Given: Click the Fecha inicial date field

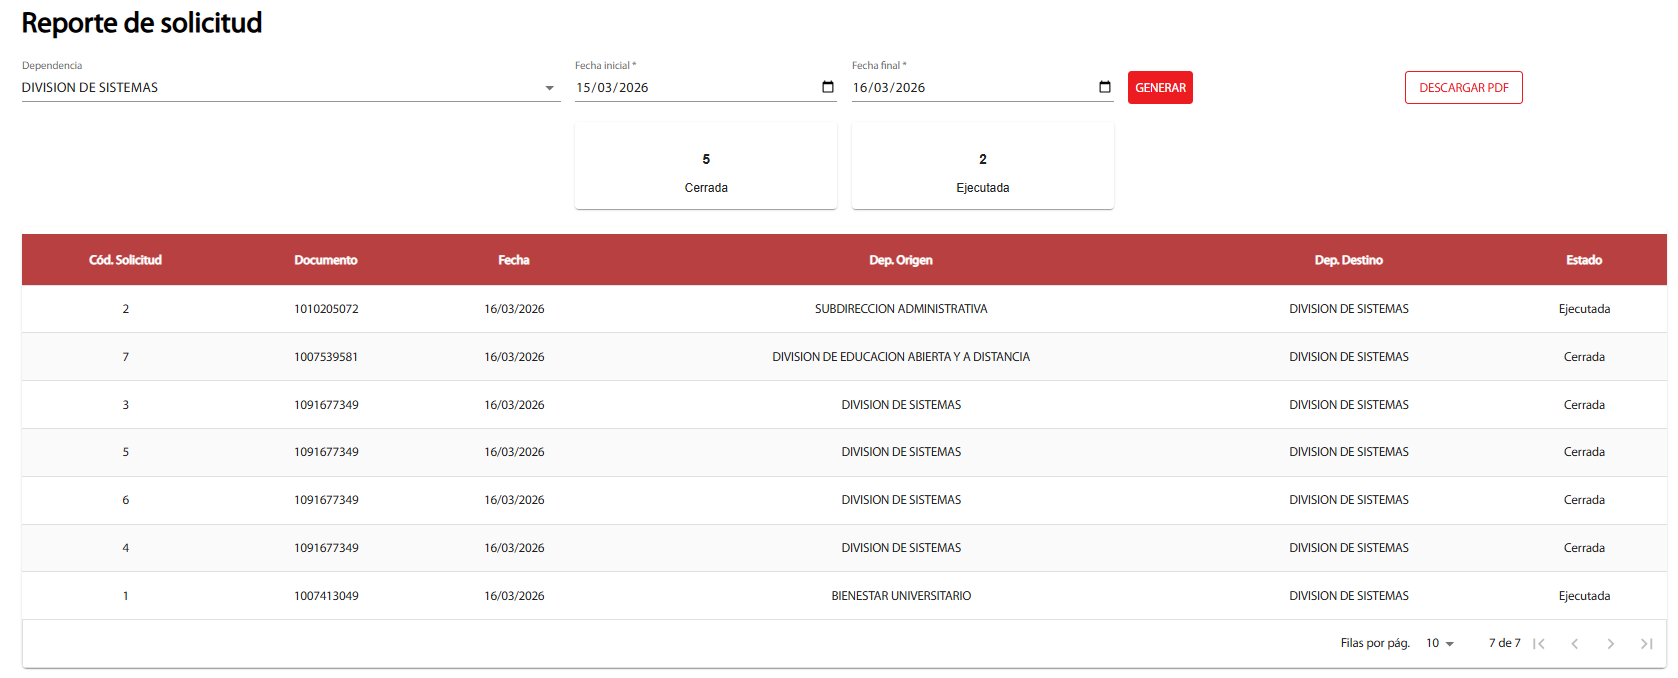Looking at the screenshot, I should [690, 88].
